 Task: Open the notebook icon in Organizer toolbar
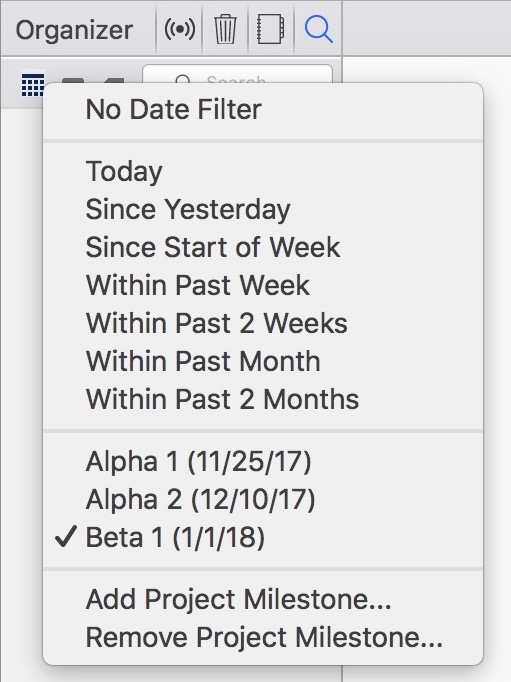271,29
